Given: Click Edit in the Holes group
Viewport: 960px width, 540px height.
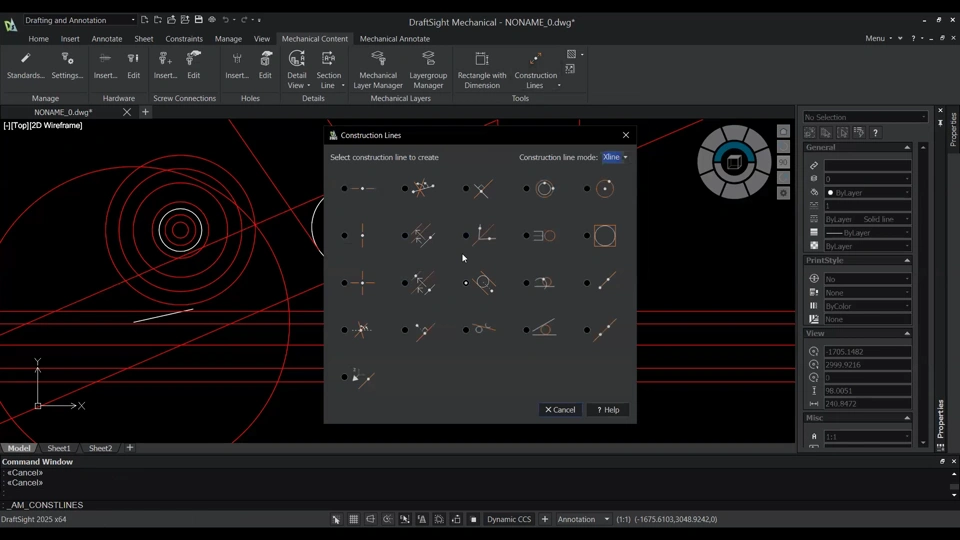Looking at the screenshot, I should point(265,66).
